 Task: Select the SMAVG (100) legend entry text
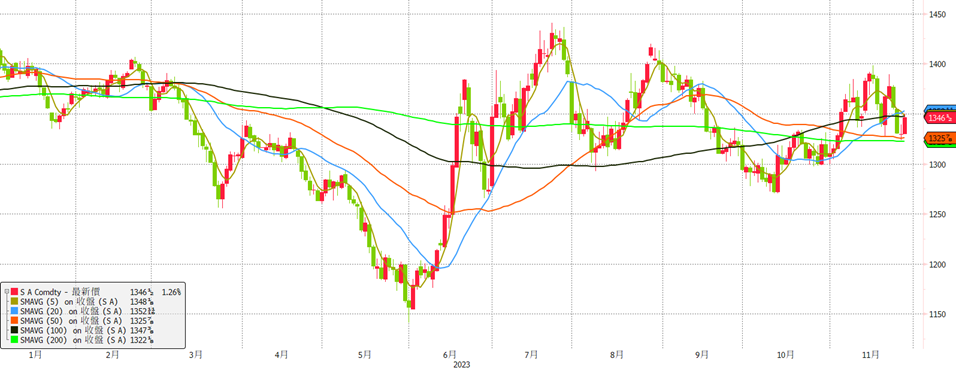(x=73, y=330)
